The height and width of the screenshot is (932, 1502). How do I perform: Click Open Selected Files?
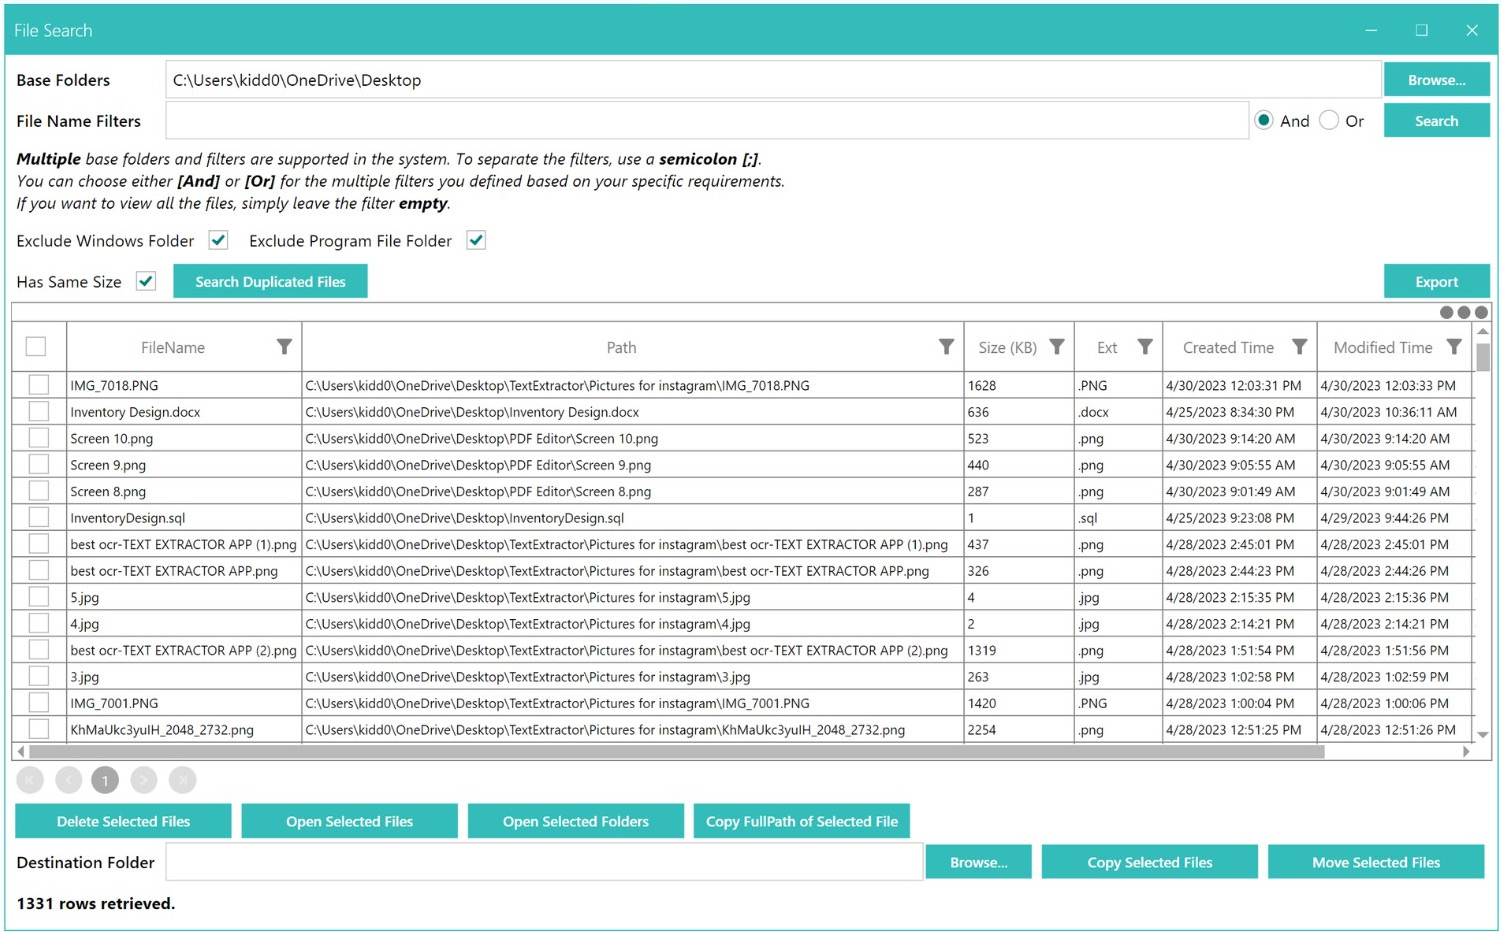pos(349,821)
